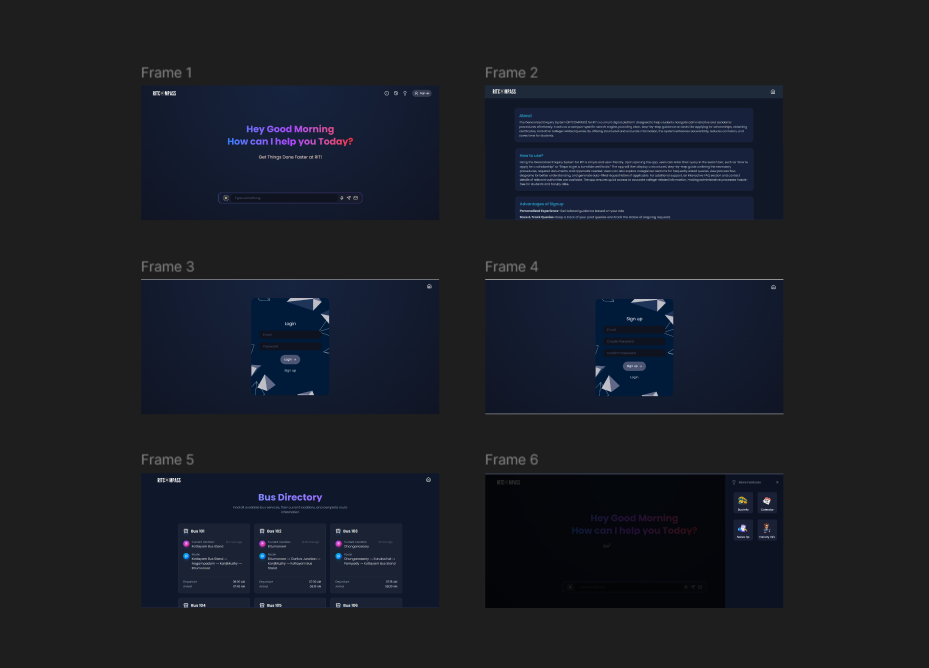Open the Faculty Info tile in Frame 6
The width and height of the screenshot is (929, 668).
pos(767,530)
